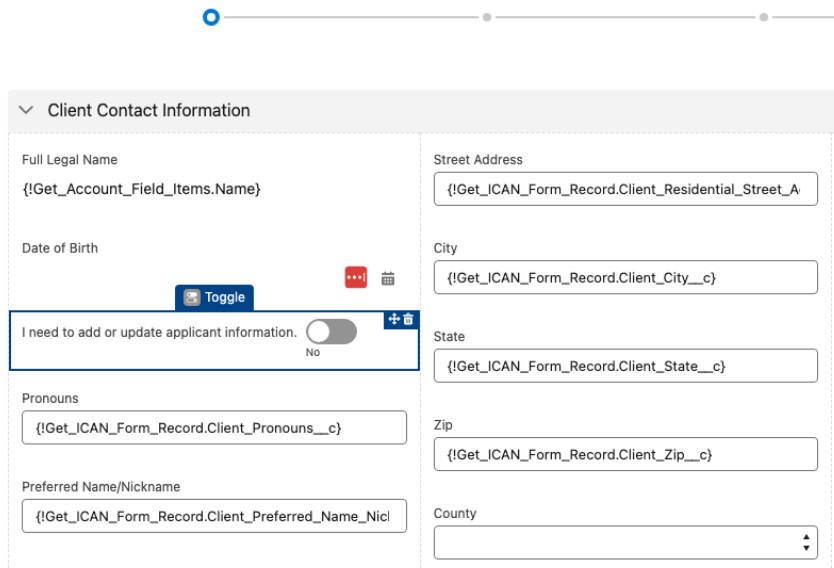Click the move handle on Toggle component
Viewport: 834px width, 568px height.
394,319
